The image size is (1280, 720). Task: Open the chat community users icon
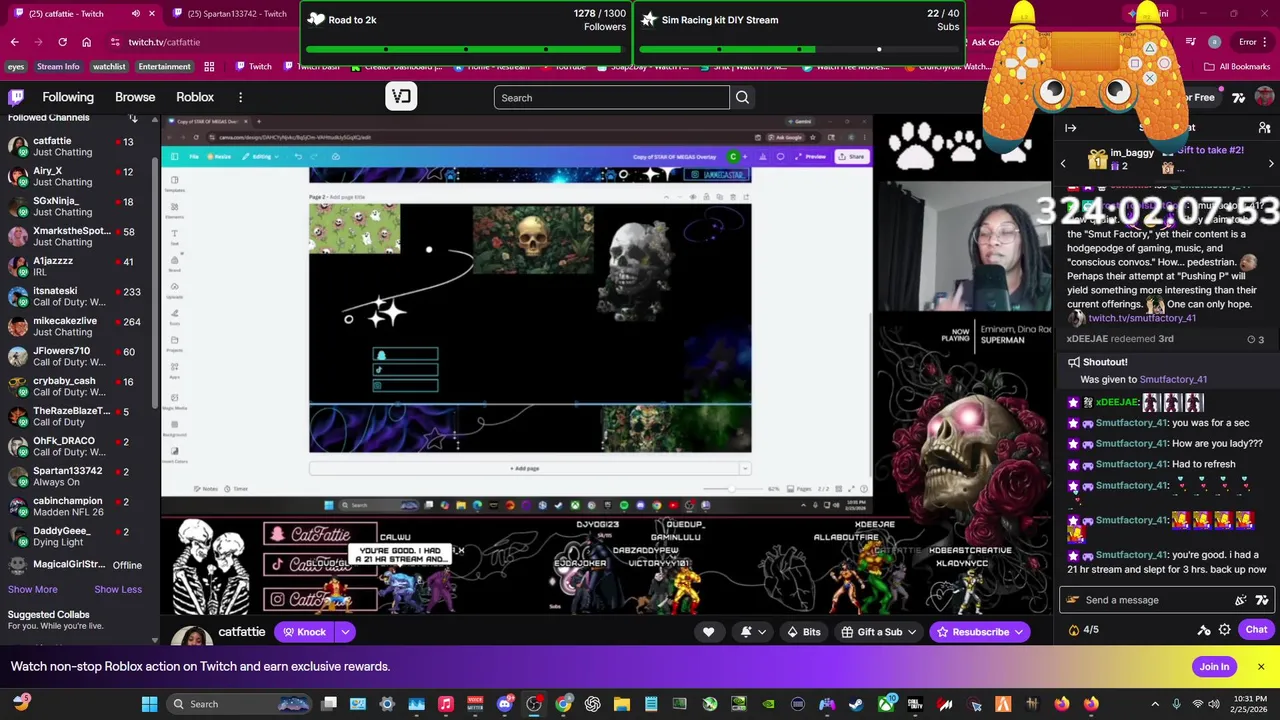[1264, 128]
